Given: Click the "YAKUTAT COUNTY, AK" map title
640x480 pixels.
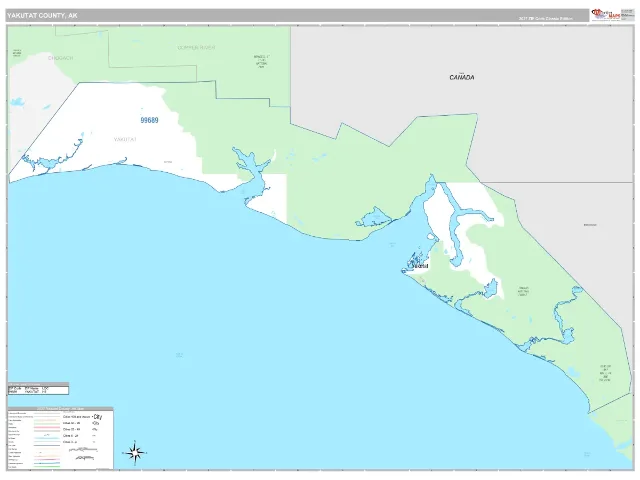Looking at the screenshot, I should click(42, 16).
